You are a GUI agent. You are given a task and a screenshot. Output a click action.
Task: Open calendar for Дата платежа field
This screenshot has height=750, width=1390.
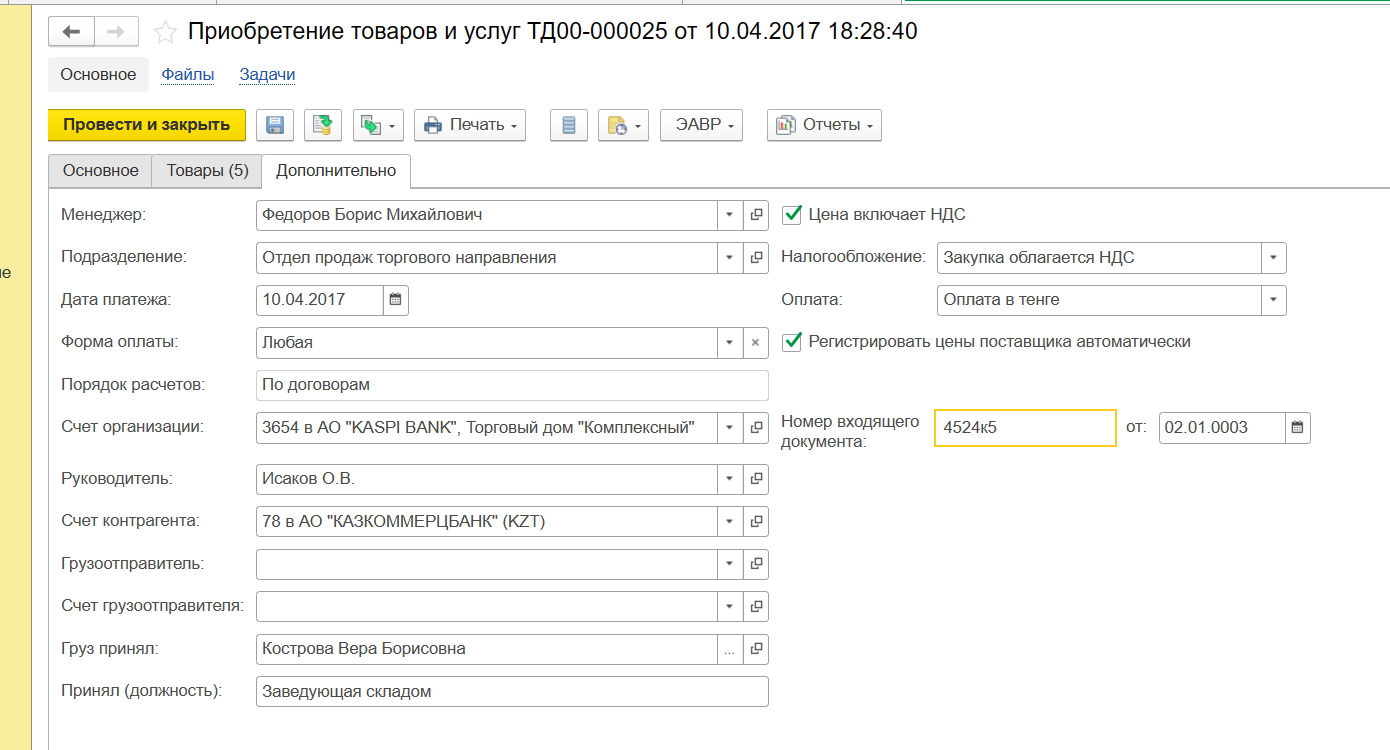pyautogui.click(x=395, y=300)
